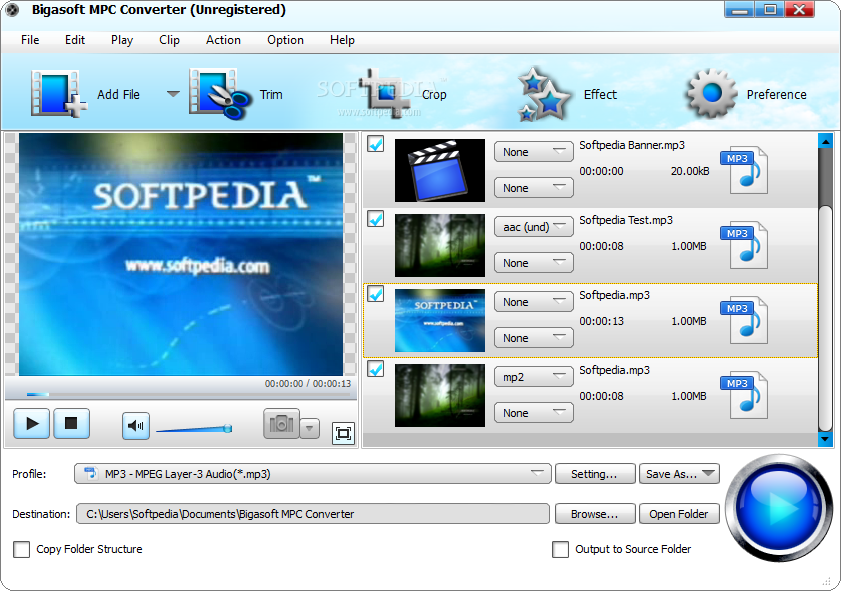This screenshot has height=591, width=841.
Task: Open the Clip menu
Action: pyautogui.click(x=169, y=40)
